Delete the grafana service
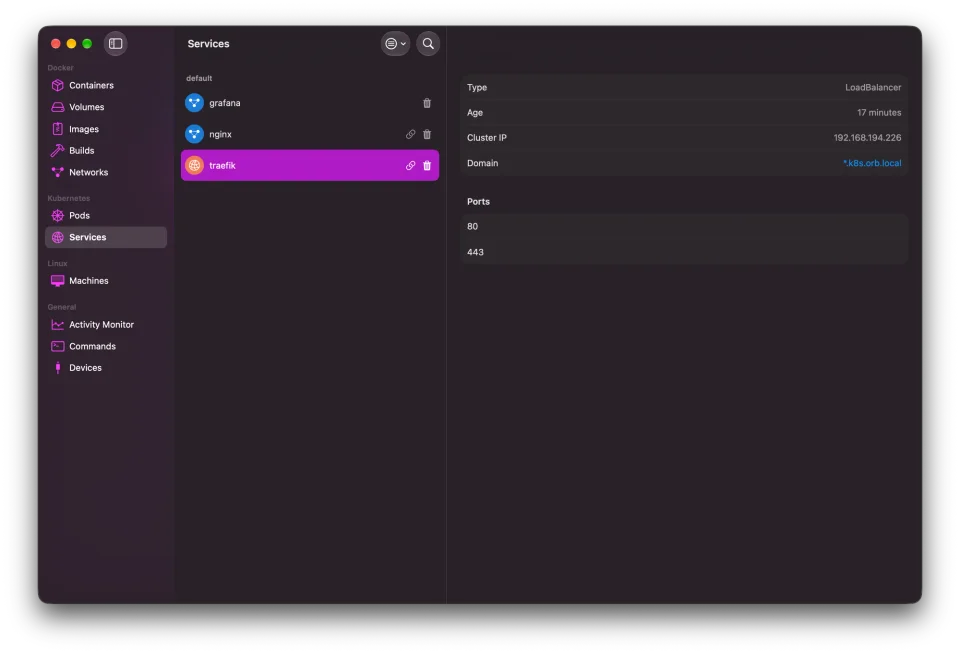Screen dimensions: 960x654 pos(427,103)
